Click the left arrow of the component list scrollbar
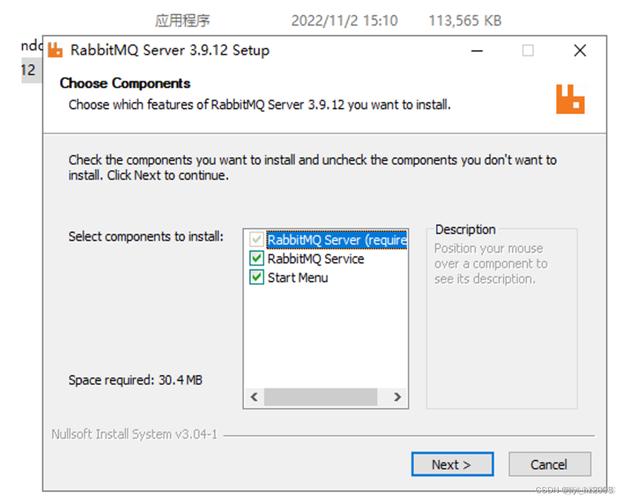The height and width of the screenshot is (500, 621). click(254, 397)
